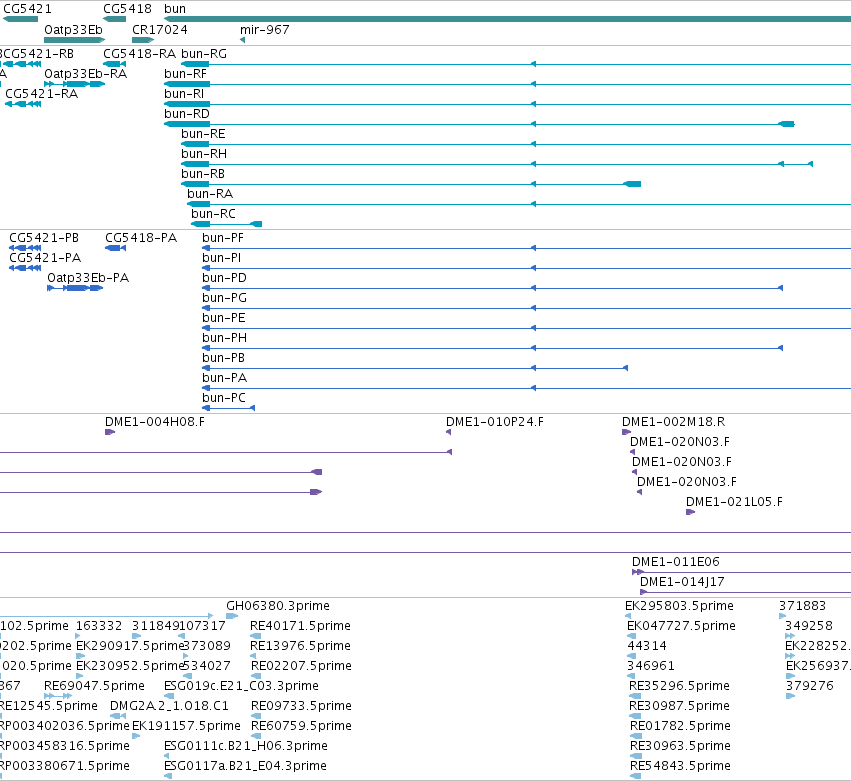Select the bun-RG transcript label

(204, 54)
